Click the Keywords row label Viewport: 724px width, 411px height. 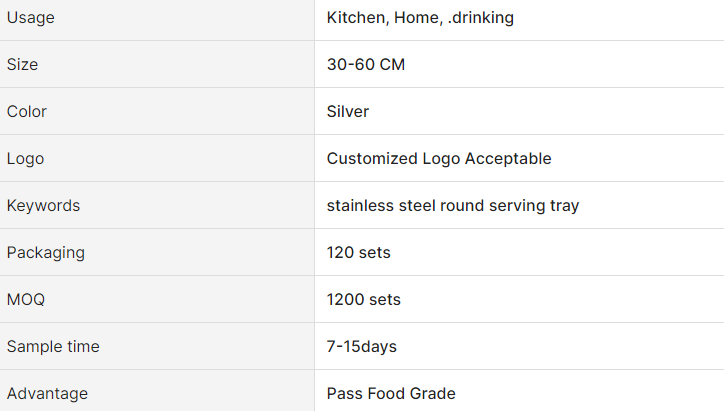pos(43,206)
